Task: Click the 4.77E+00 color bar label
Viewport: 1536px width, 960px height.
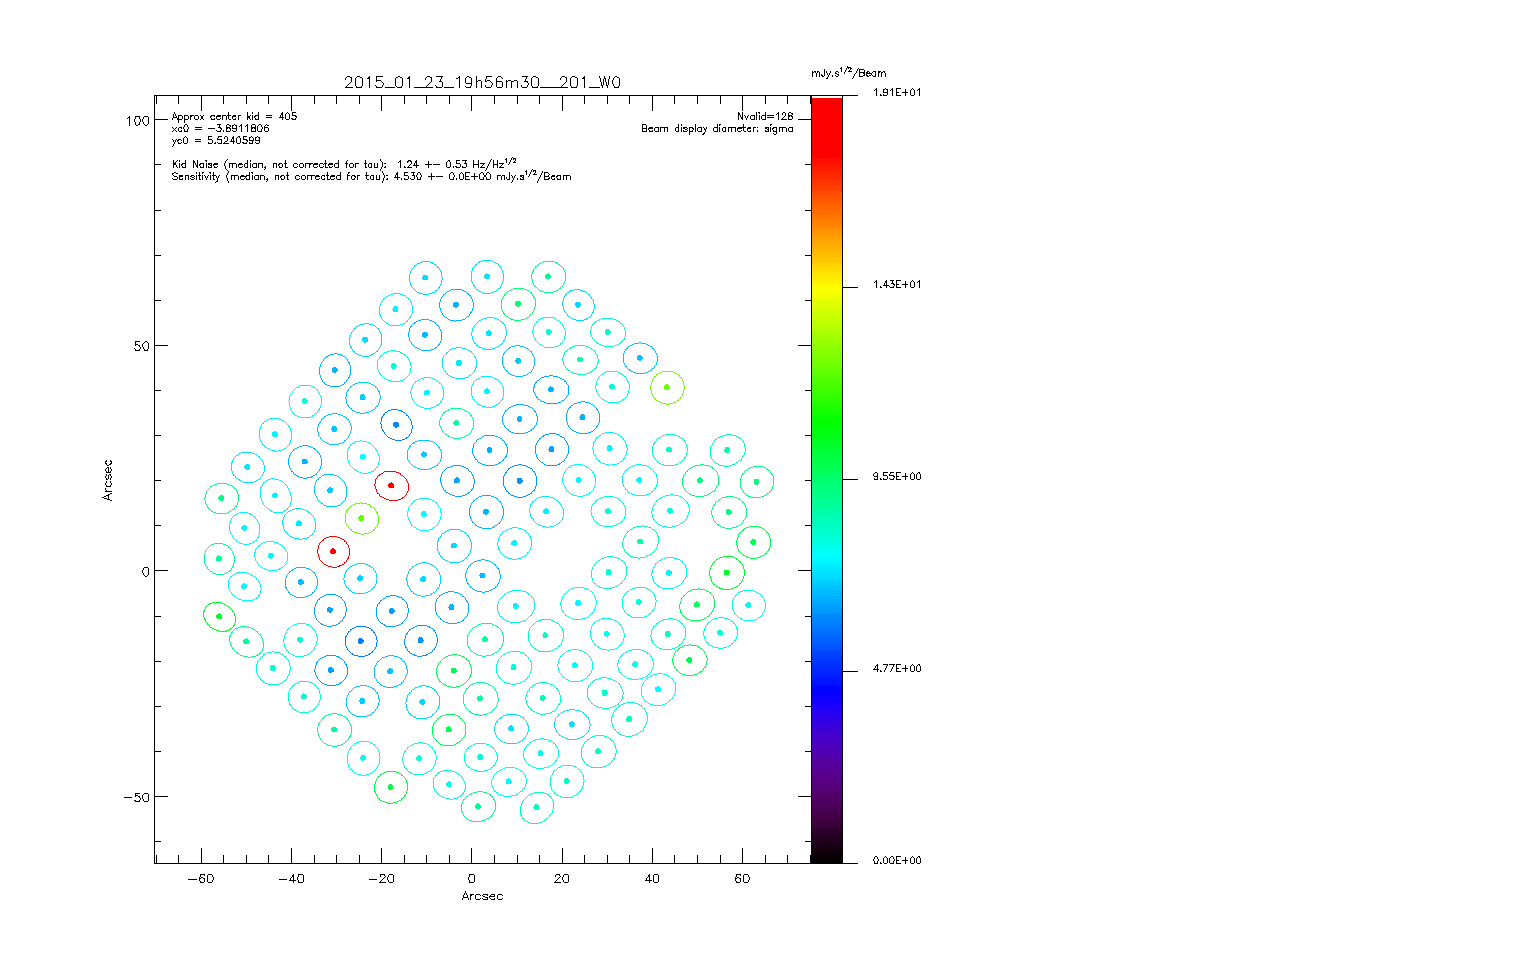Action: pos(897,669)
